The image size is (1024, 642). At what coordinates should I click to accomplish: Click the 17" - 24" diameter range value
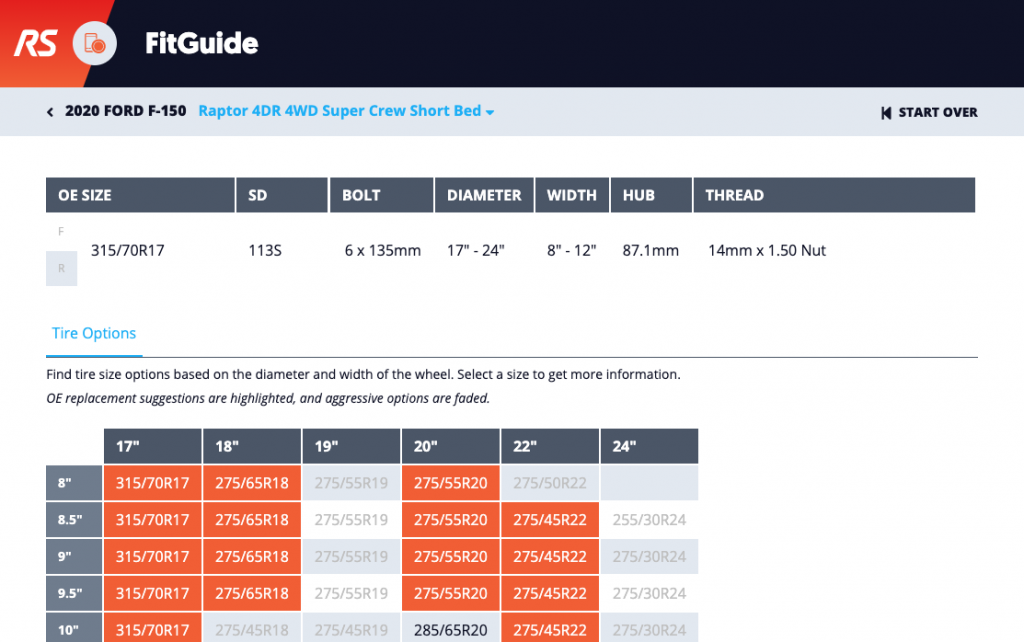(475, 250)
